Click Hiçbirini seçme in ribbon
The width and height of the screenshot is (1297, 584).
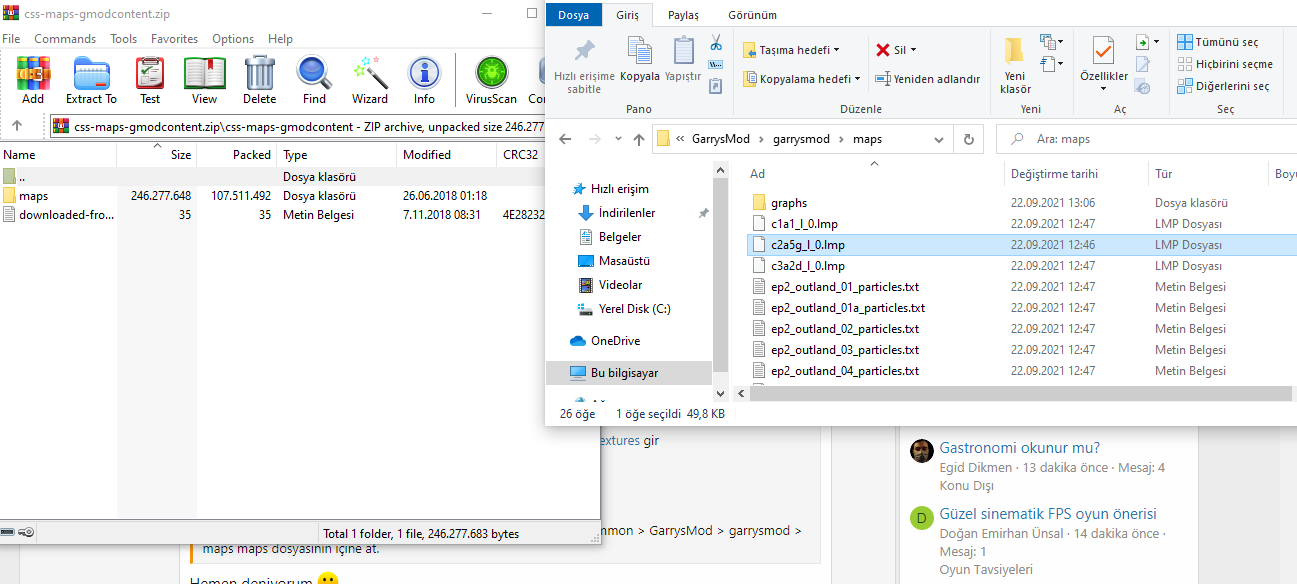[x=1225, y=64]
